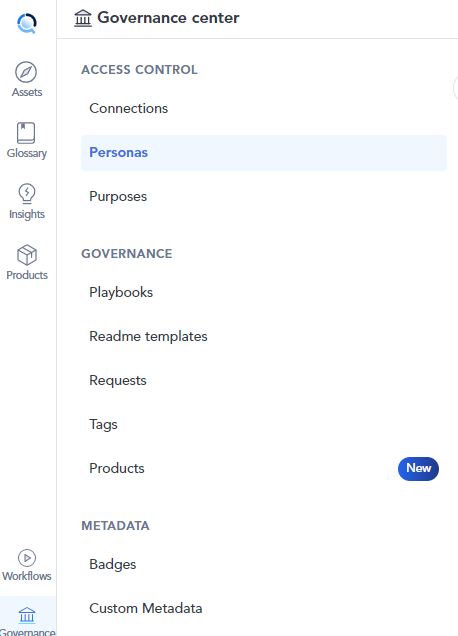Click the GOVERNANCE section heading
The width and height of the screenshot is (458, 636).
pyautogui.click(x=127, y=254)
